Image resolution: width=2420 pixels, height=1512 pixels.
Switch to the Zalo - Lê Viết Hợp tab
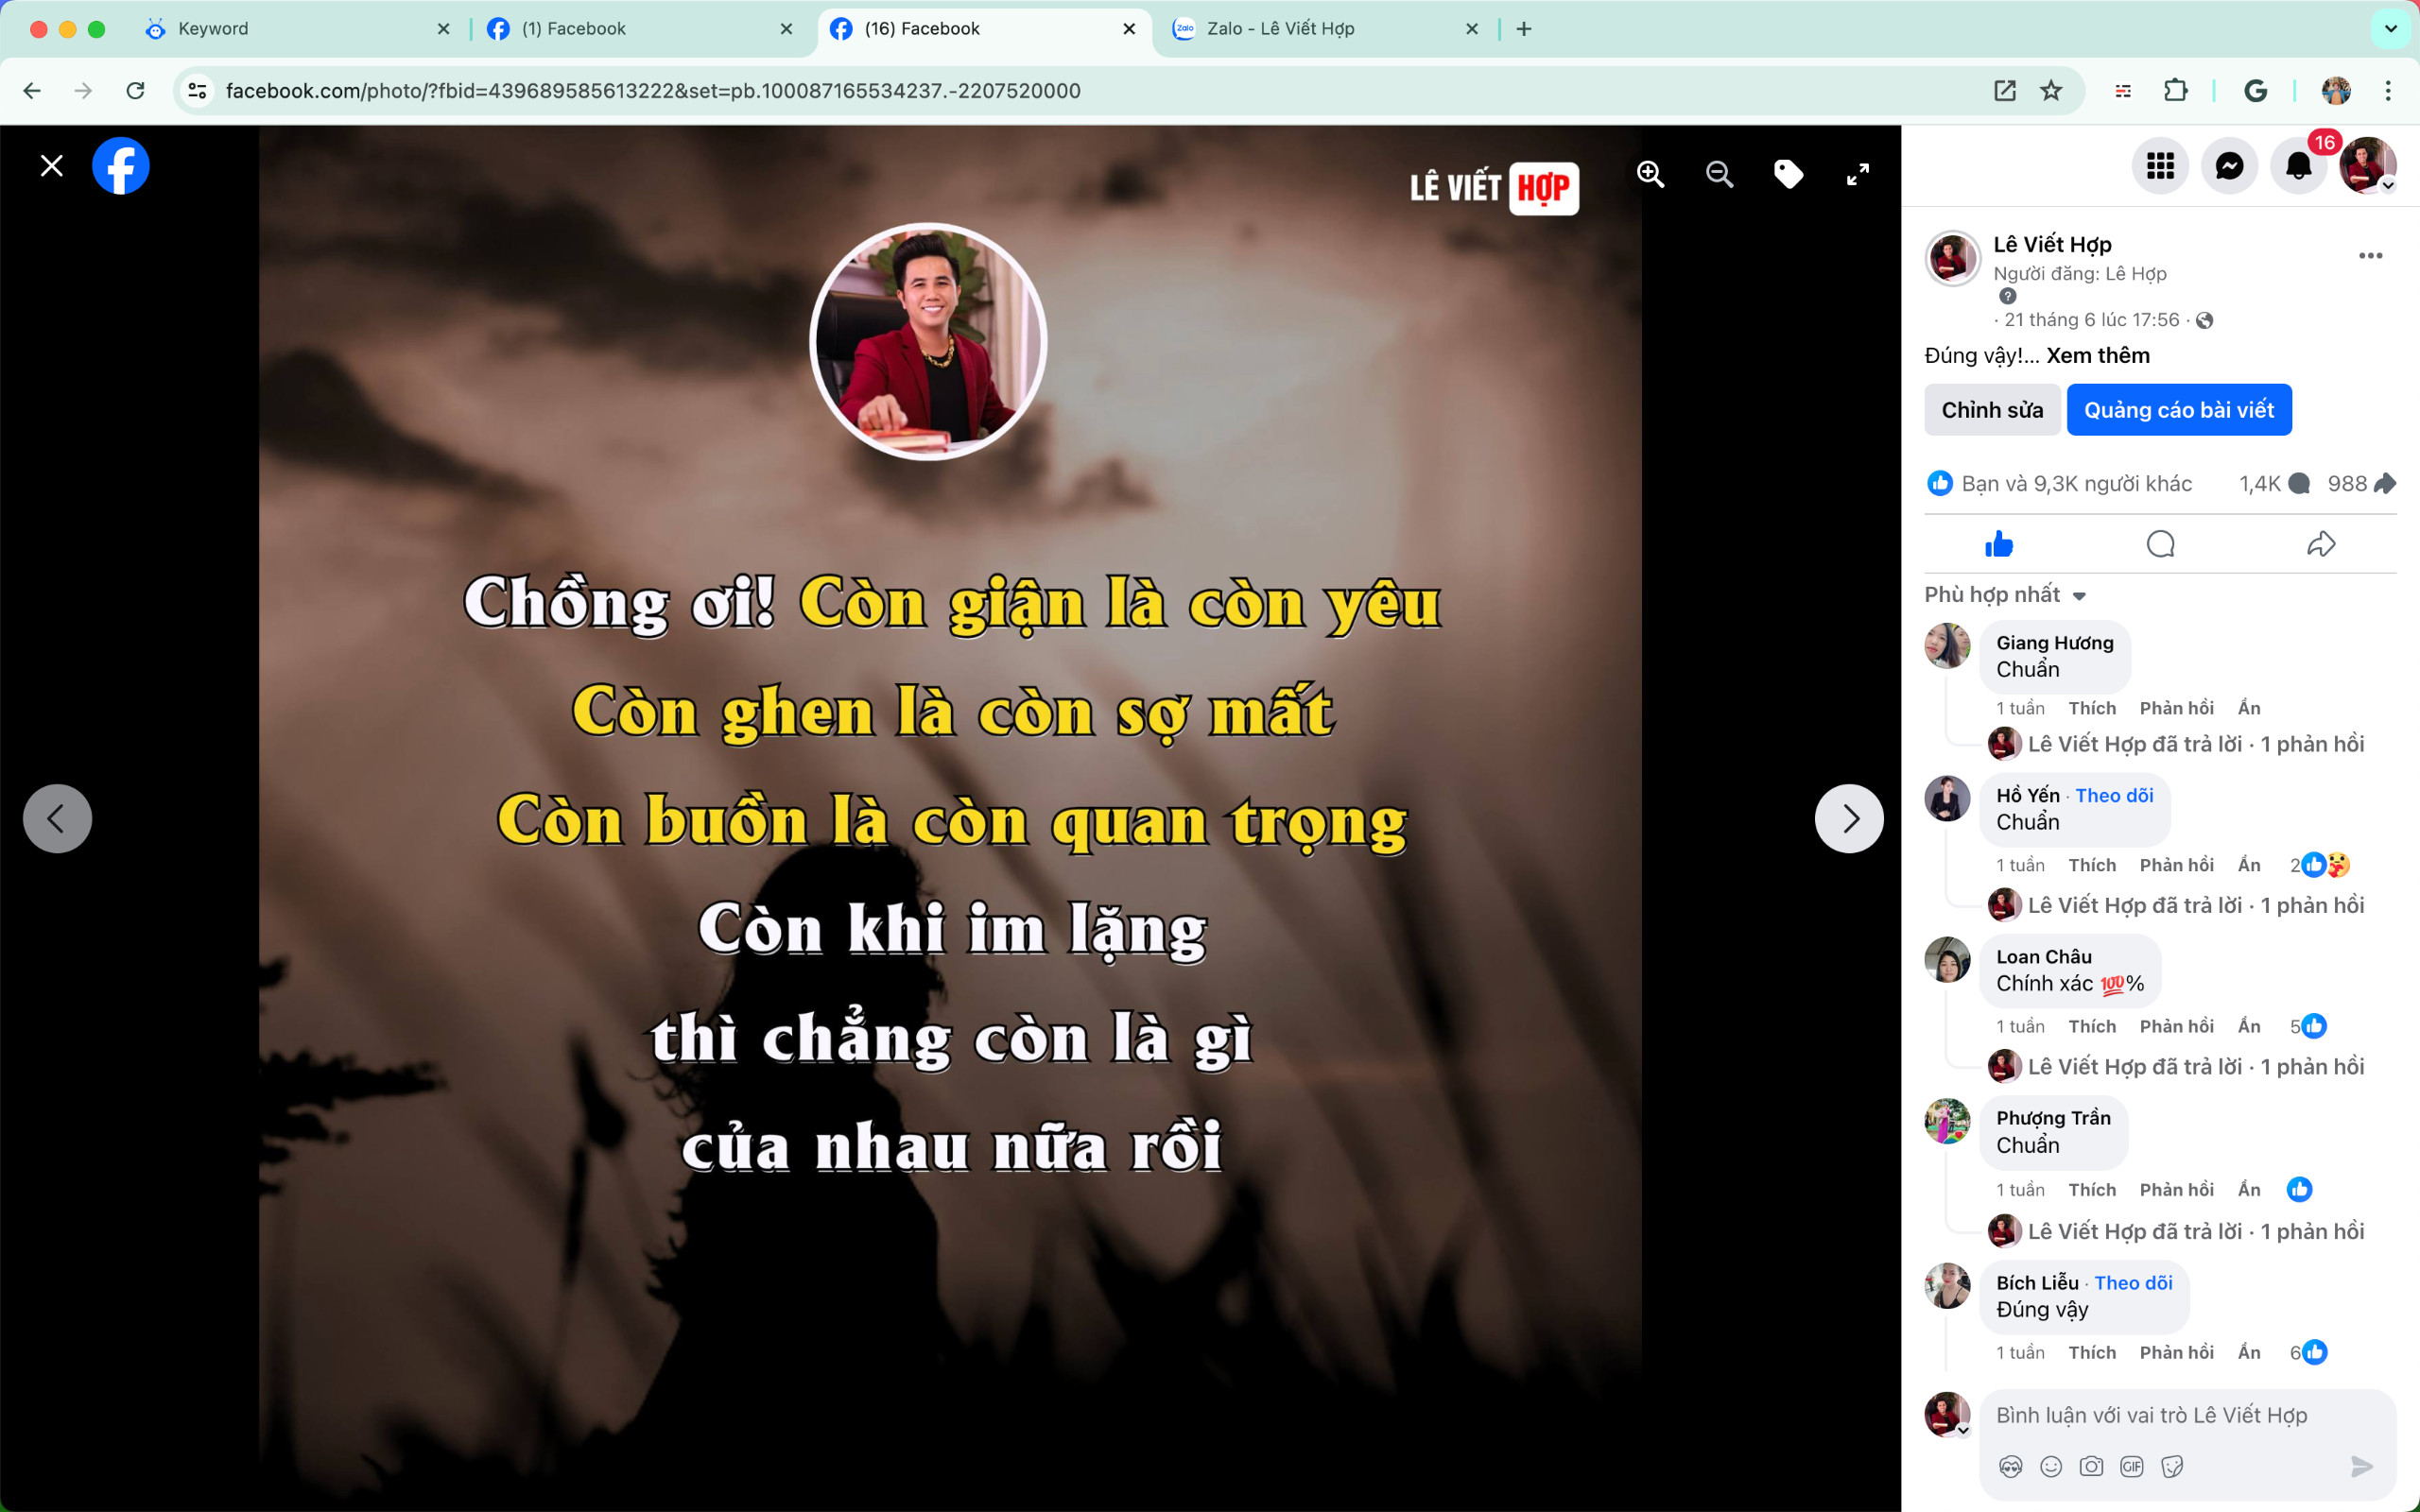tap(1326, 29)
